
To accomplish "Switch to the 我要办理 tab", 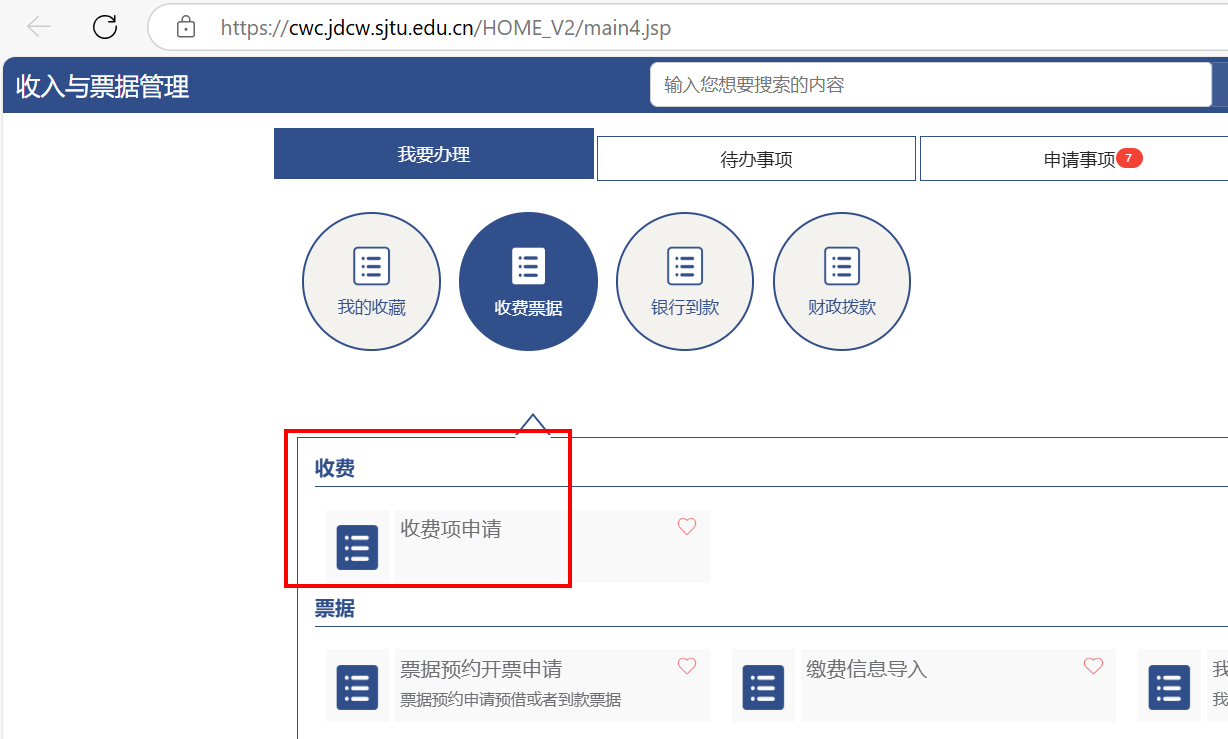I will (x=433, y=154).
